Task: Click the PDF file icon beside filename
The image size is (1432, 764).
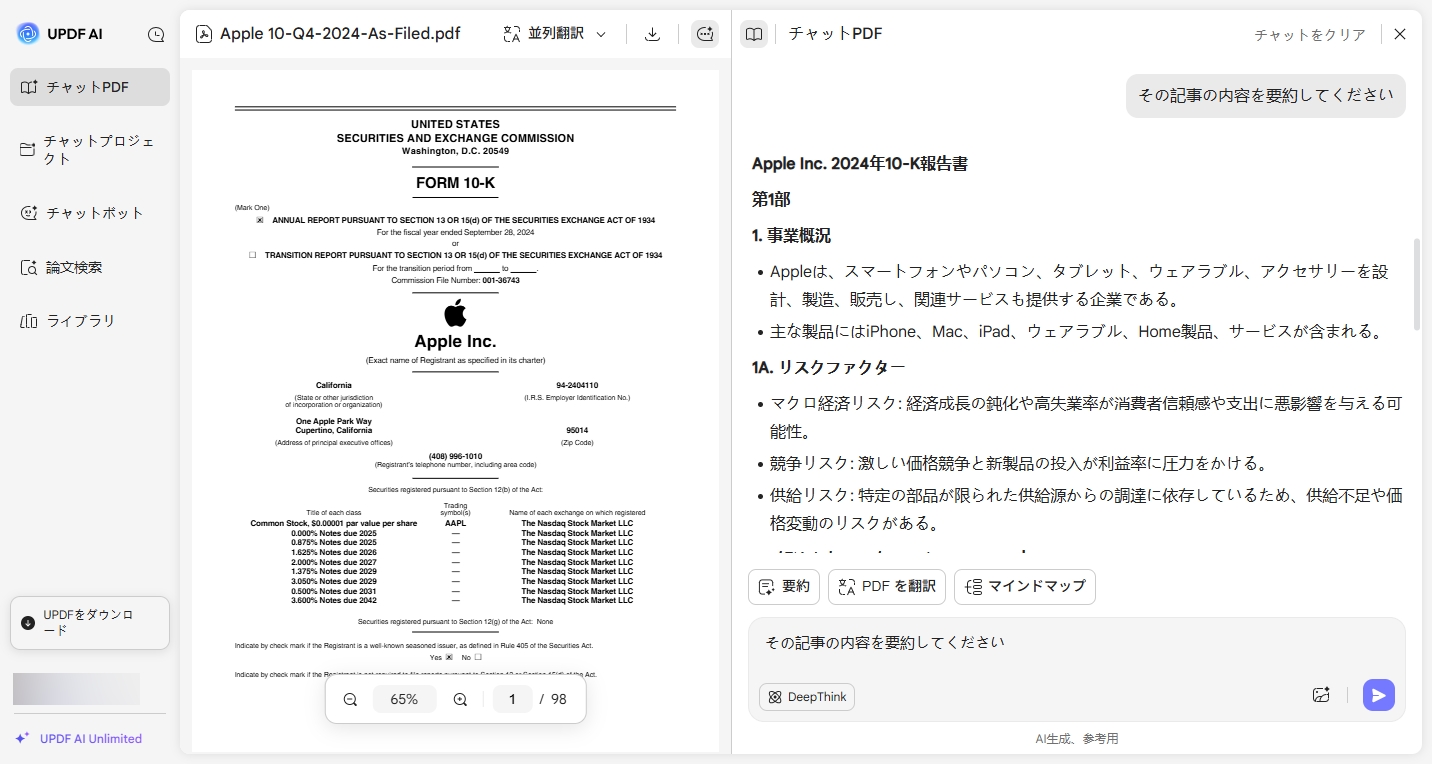Action: [x=203, y=34]
